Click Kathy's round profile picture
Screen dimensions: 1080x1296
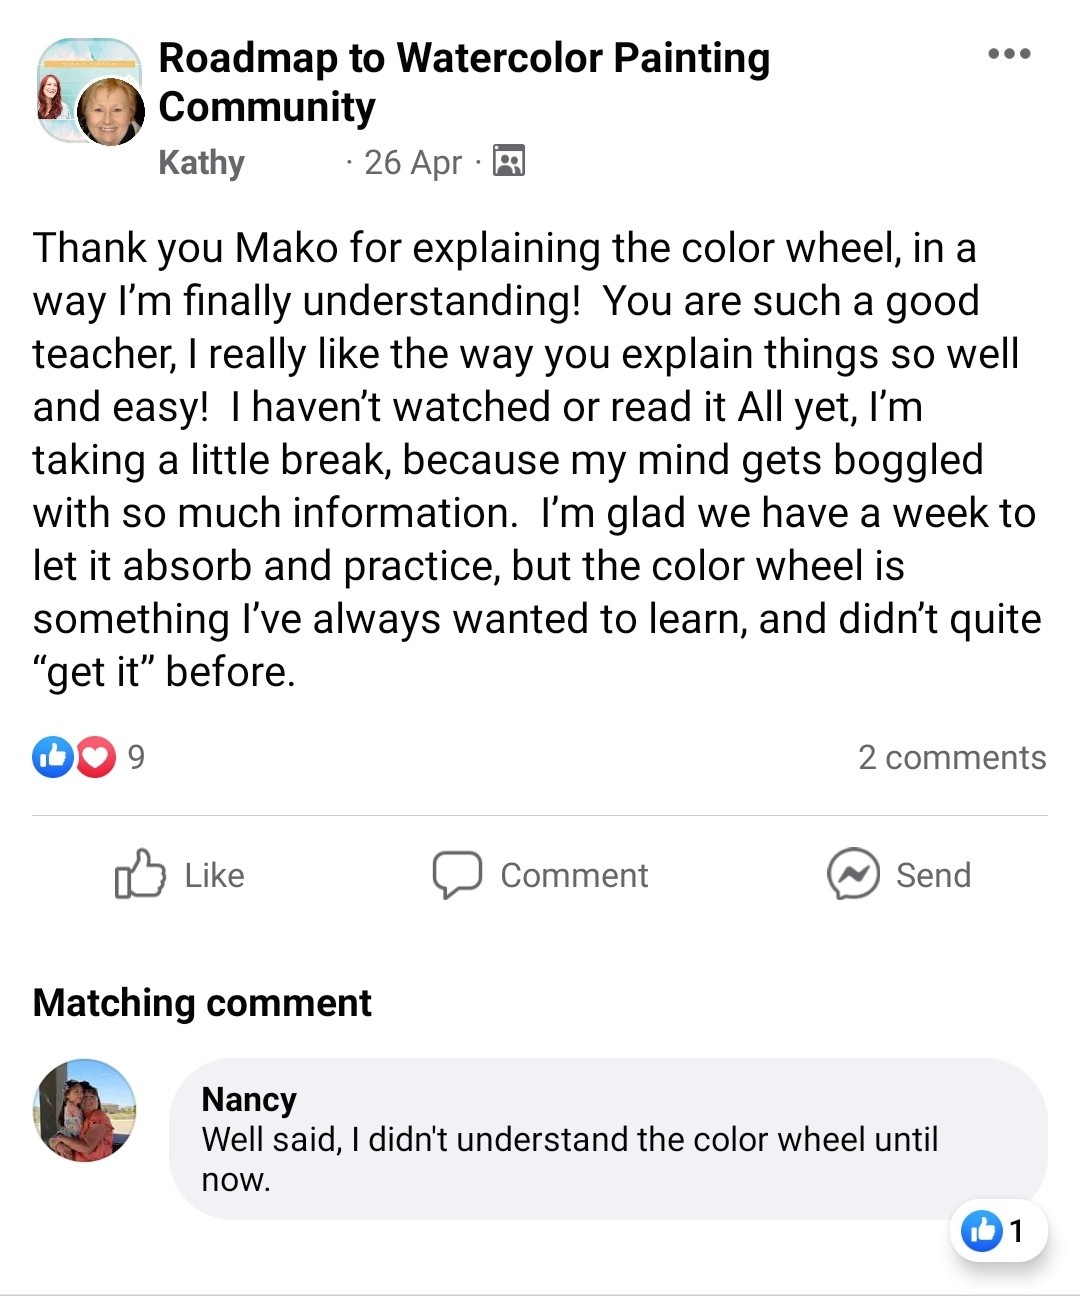(x=110, y=112)
